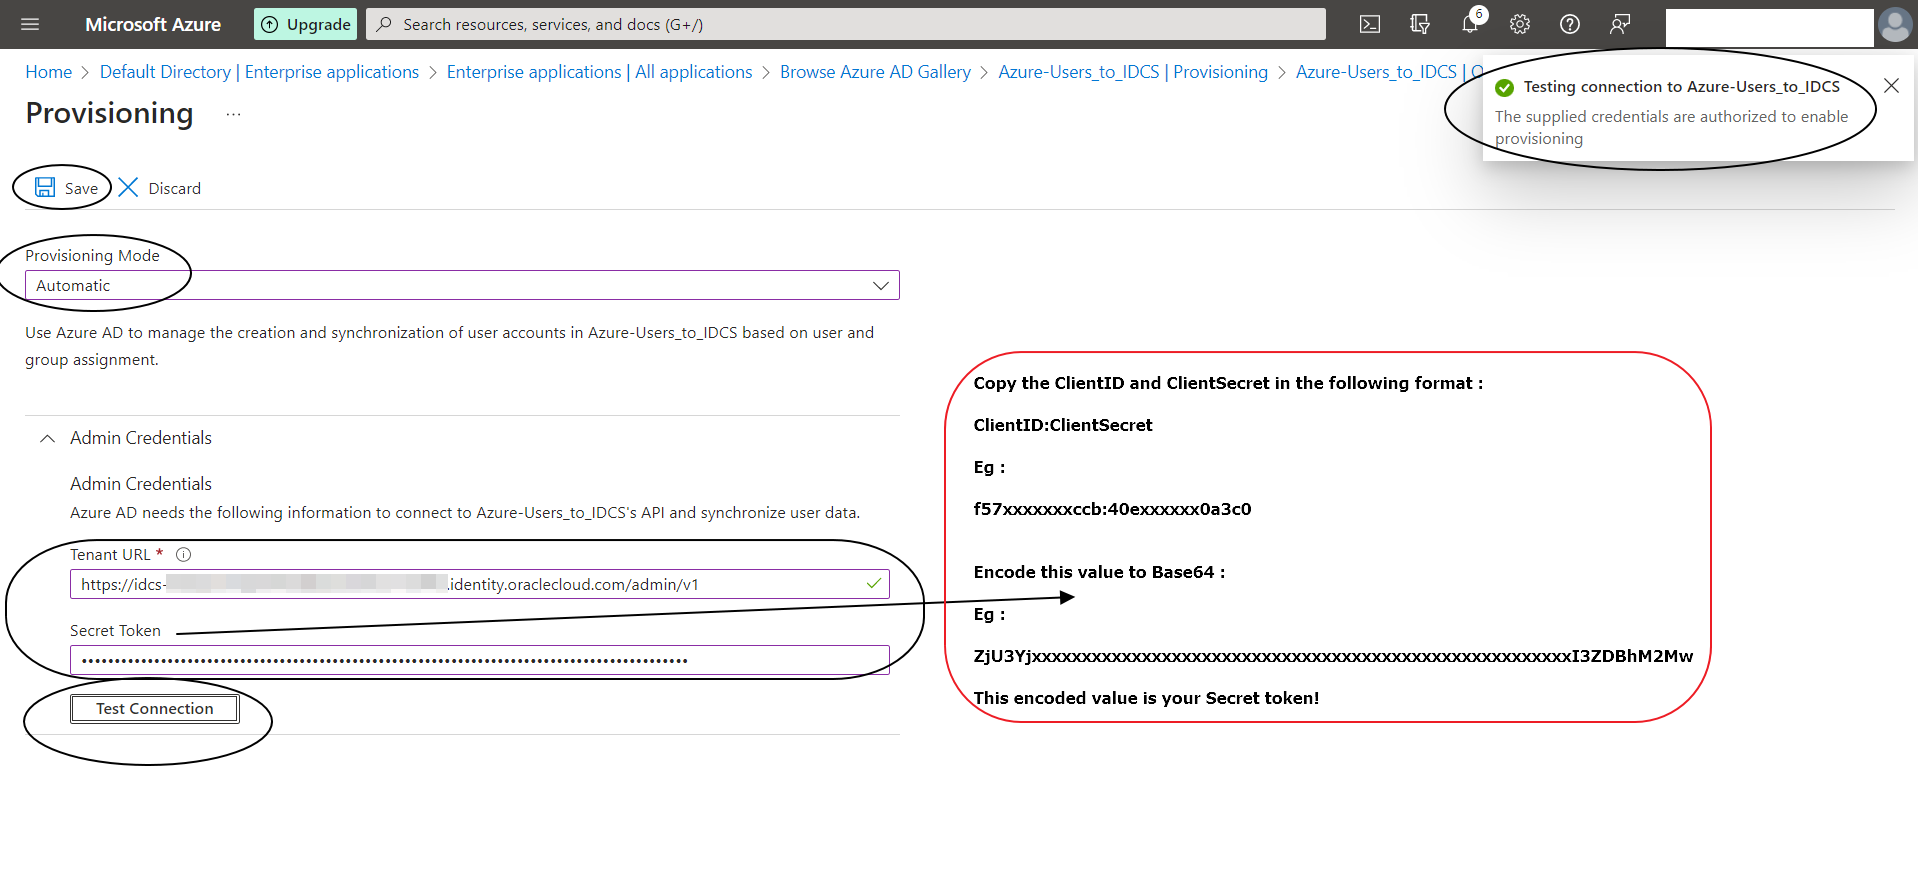This screenshot has height=890, width=1918.
Task: Click the Microsoft Azure portal title
Action: click(153, 24)
